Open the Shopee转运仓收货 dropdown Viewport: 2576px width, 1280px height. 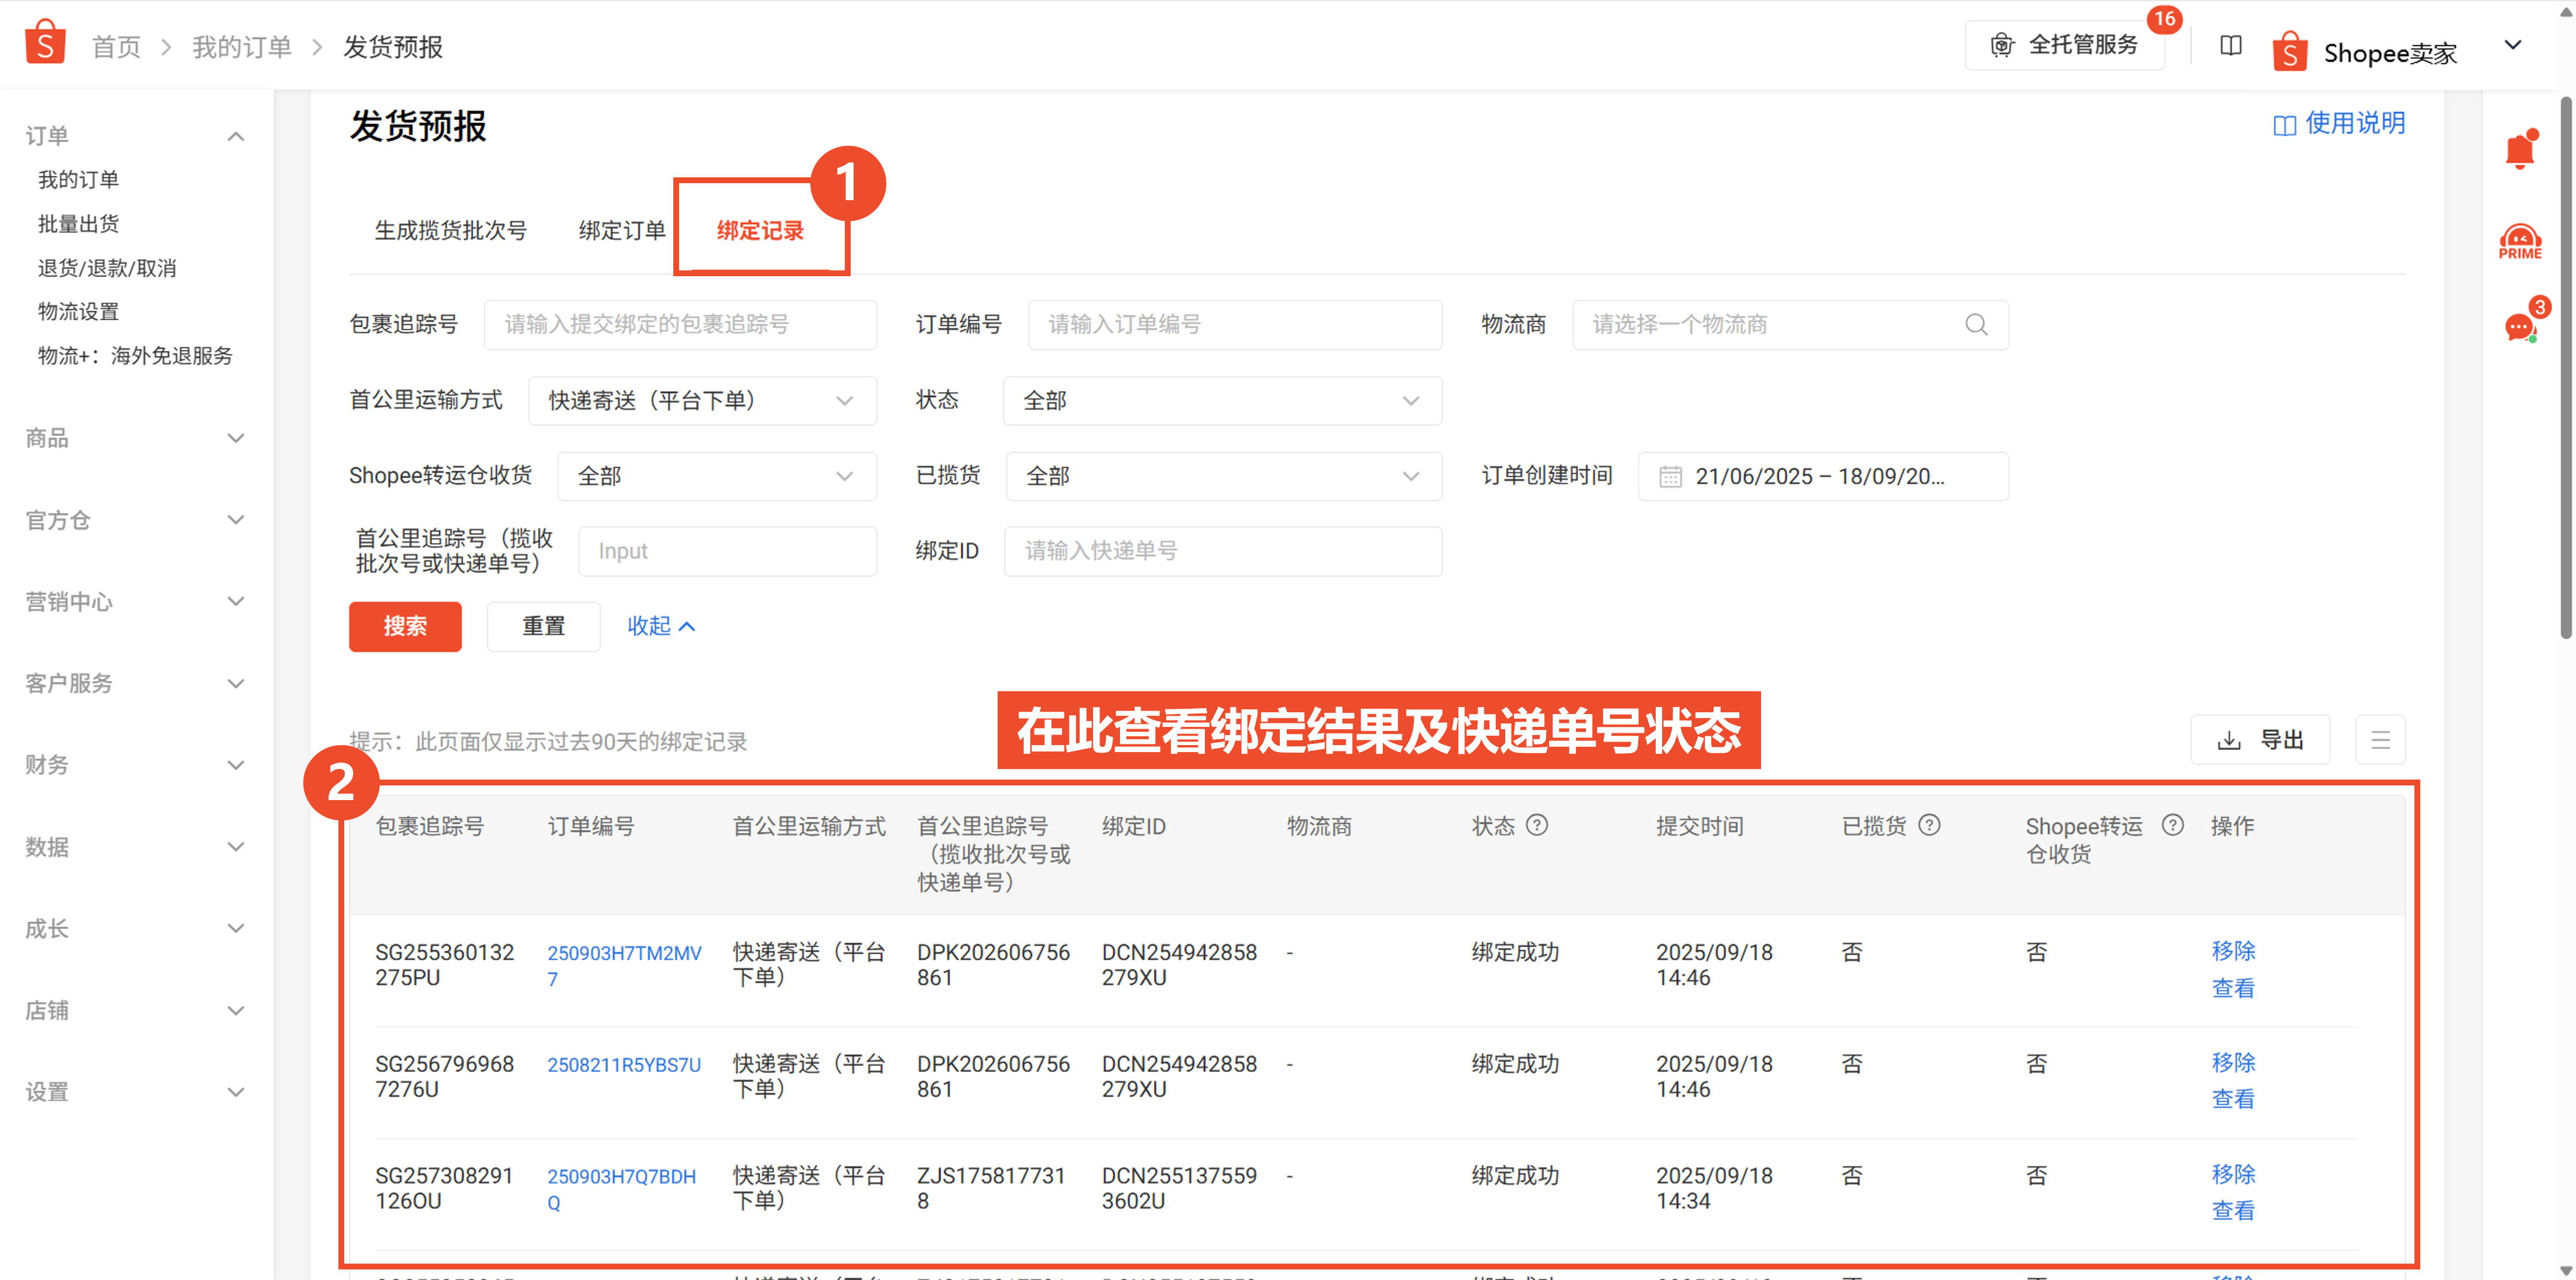point(716,476)
